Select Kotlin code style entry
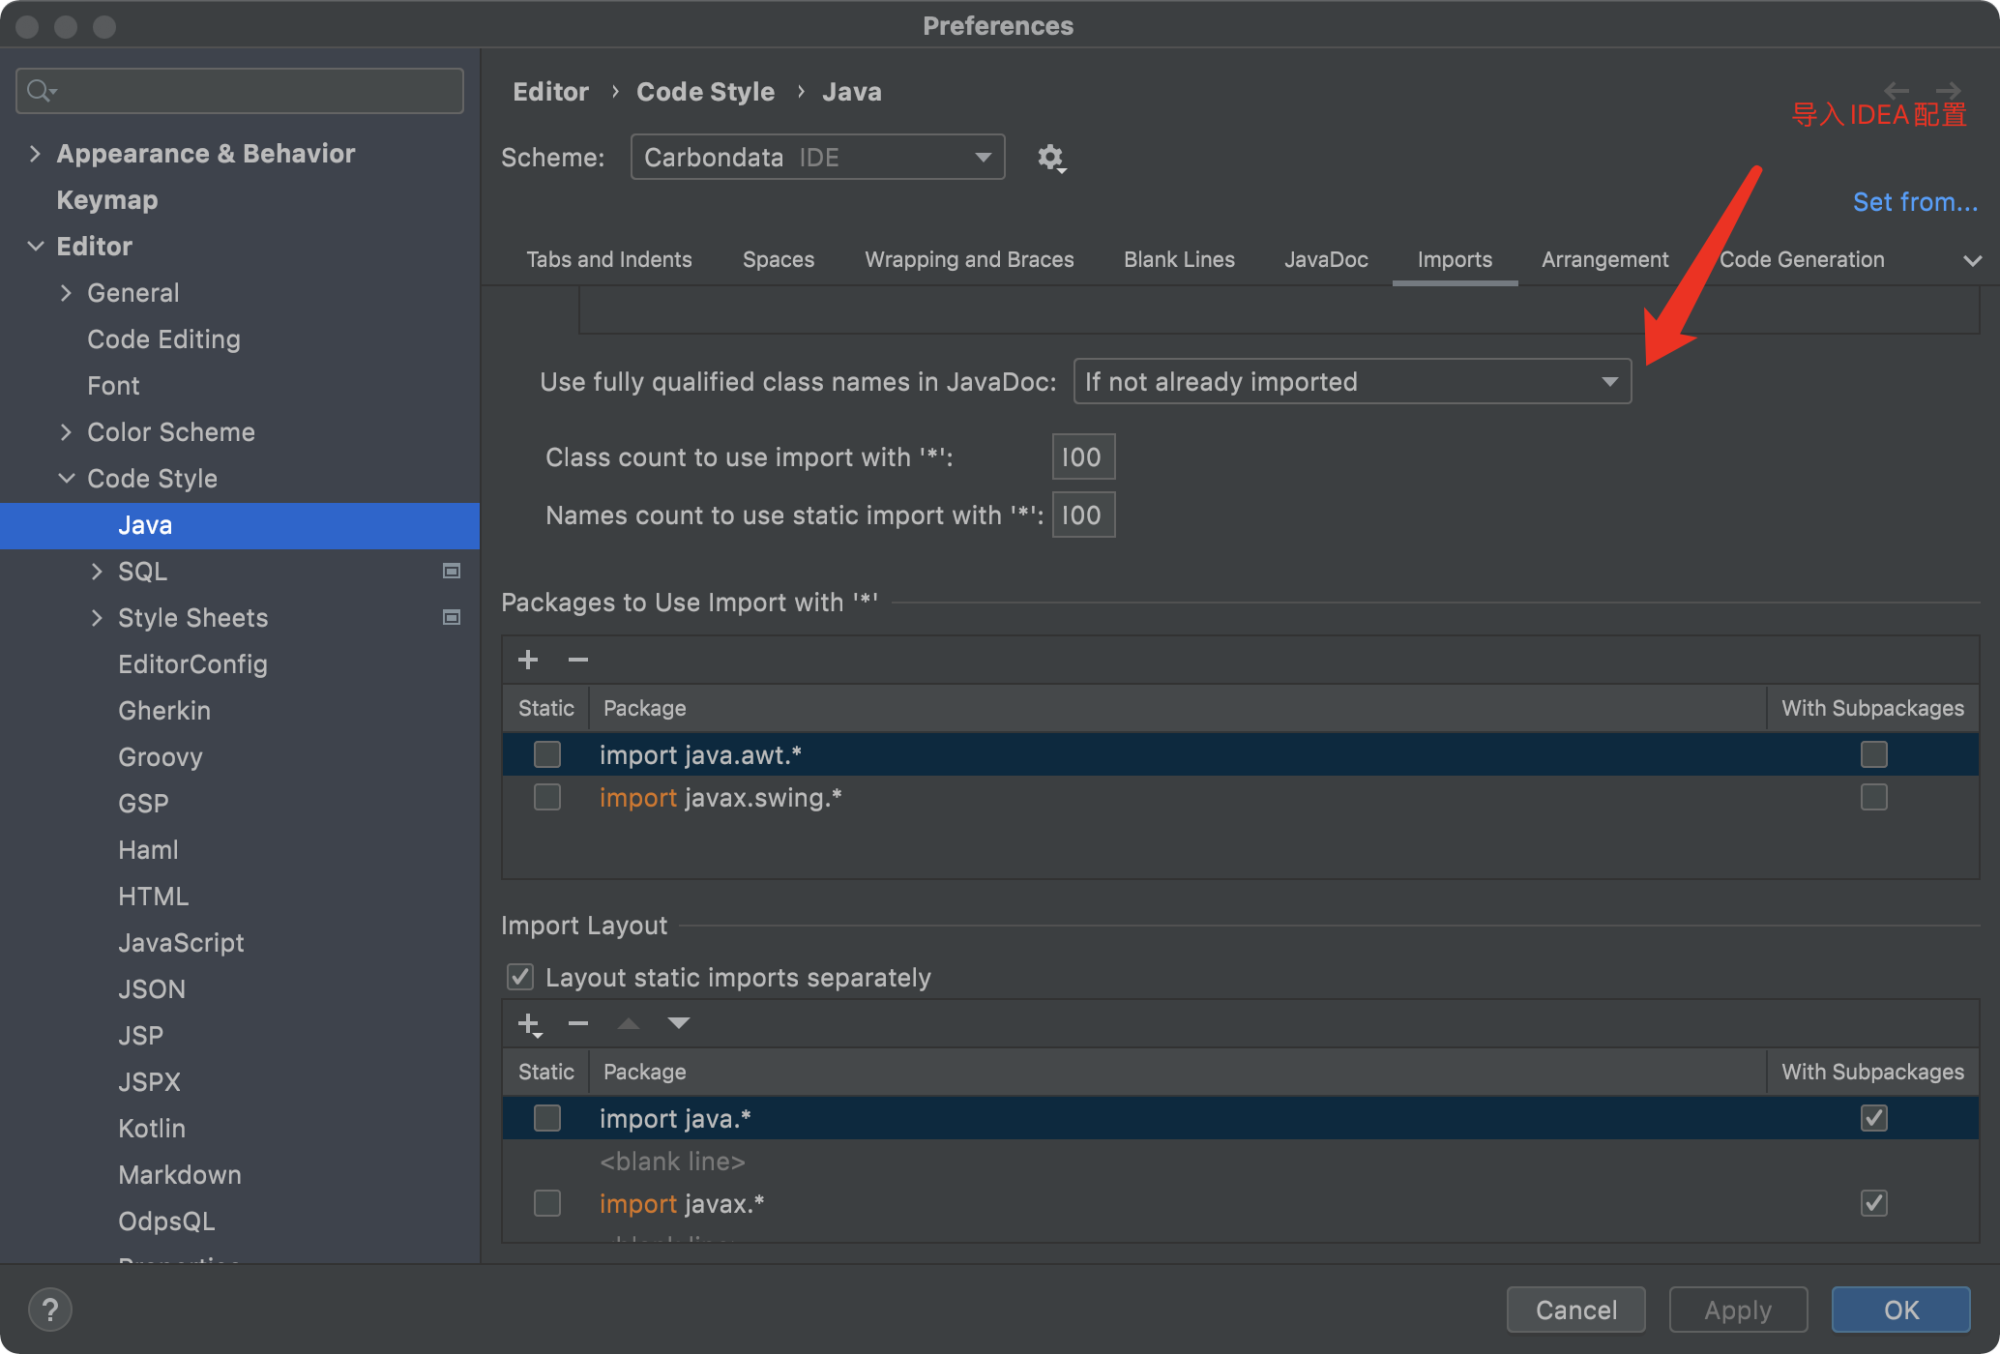Image resolution: width=2000 pixels, height=1354 pixels. (x=152, y=1128)
